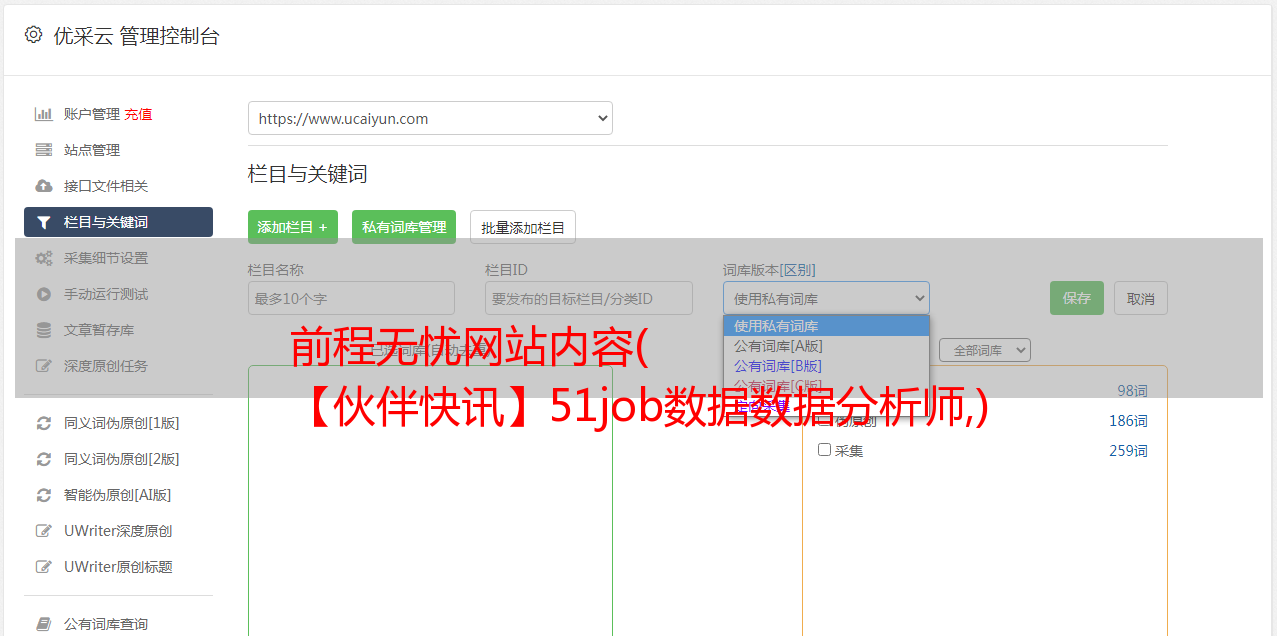Screen dimensions: 1277x636
Task: Open 同义词伪原创[2版] in the sidebar
Action: click(122, 459)
